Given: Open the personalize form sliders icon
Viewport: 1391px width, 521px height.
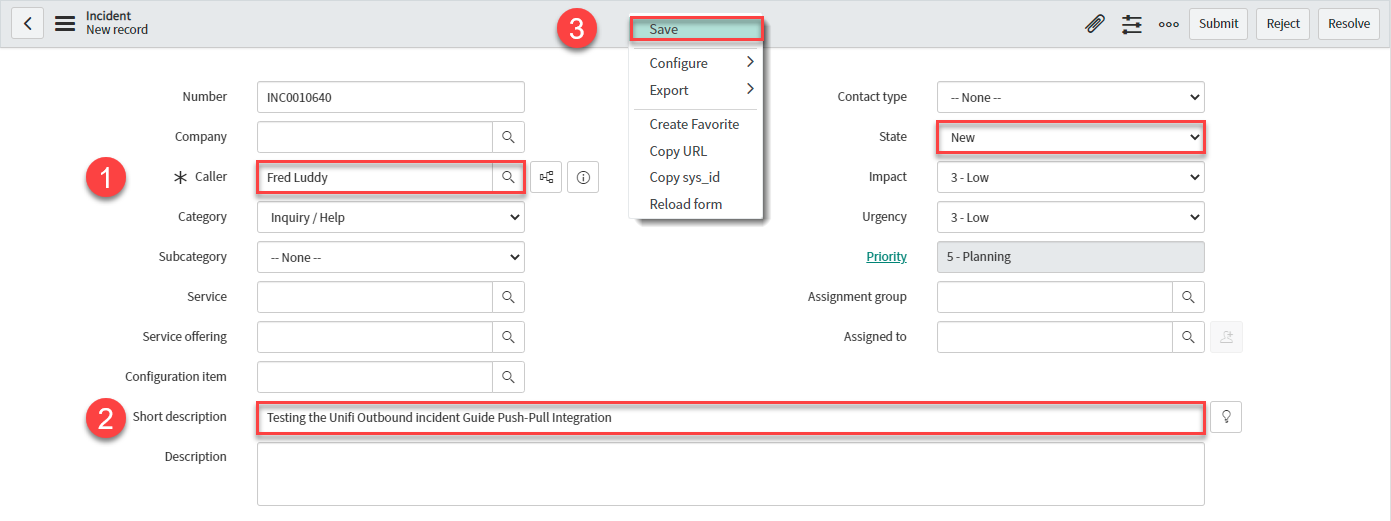Looking at the screenshot, I should pyautogui.click(x=1131, y=24).
